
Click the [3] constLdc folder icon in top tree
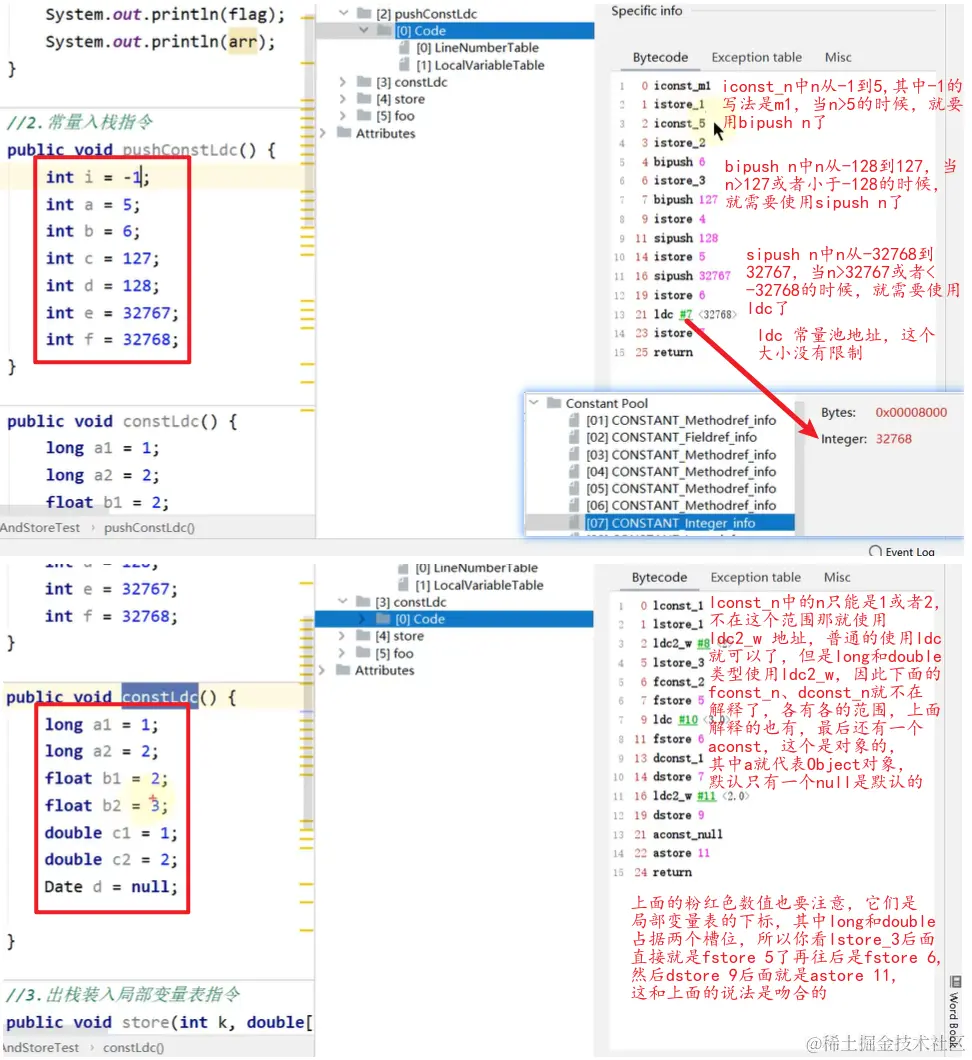[364, 82]
